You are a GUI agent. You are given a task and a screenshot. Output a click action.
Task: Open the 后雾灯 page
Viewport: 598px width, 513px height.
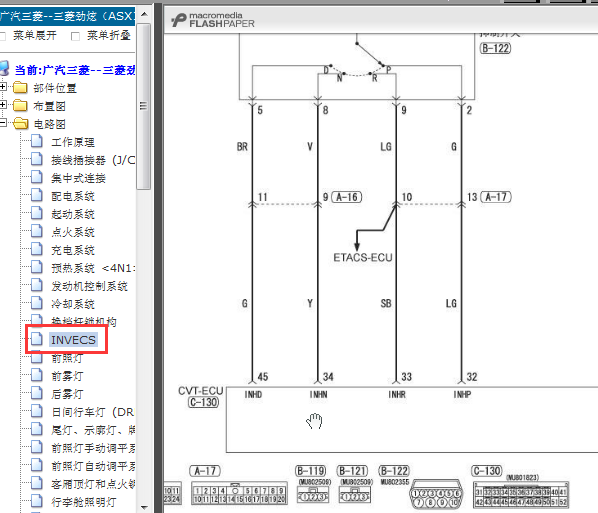coord(67,394)
